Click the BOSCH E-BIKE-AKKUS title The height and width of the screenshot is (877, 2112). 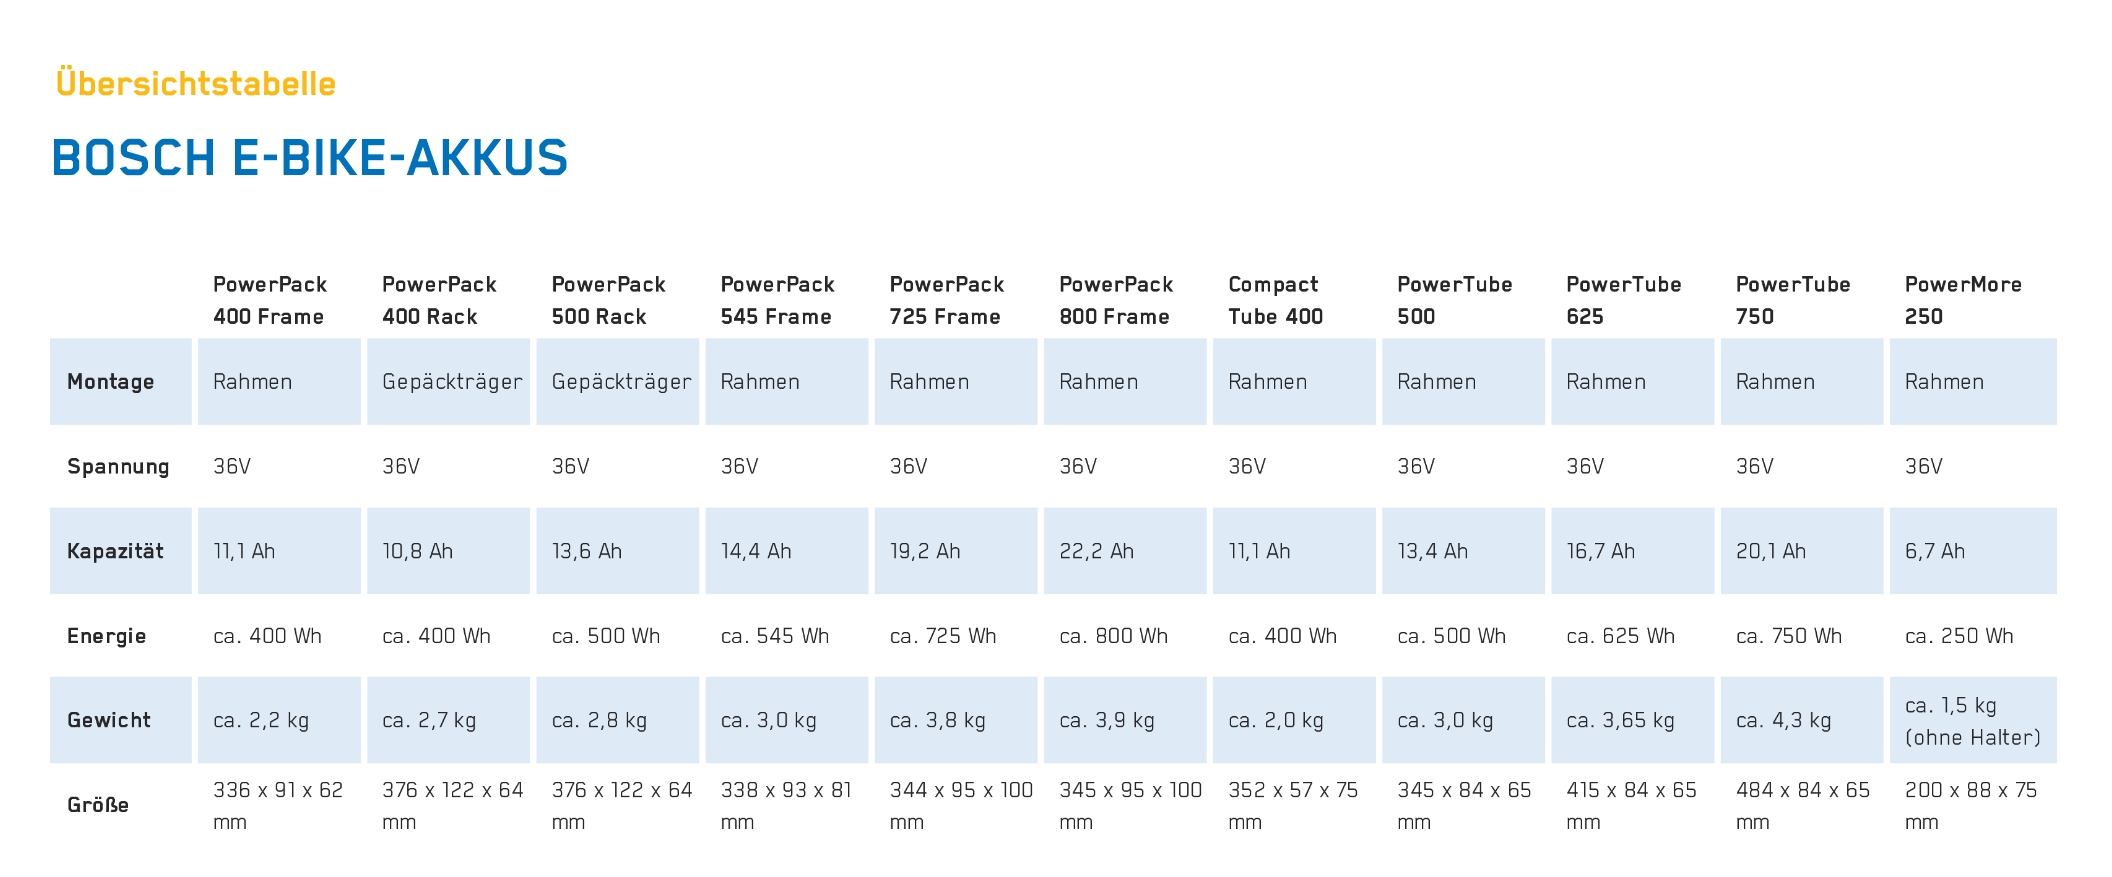coord(310,158)
